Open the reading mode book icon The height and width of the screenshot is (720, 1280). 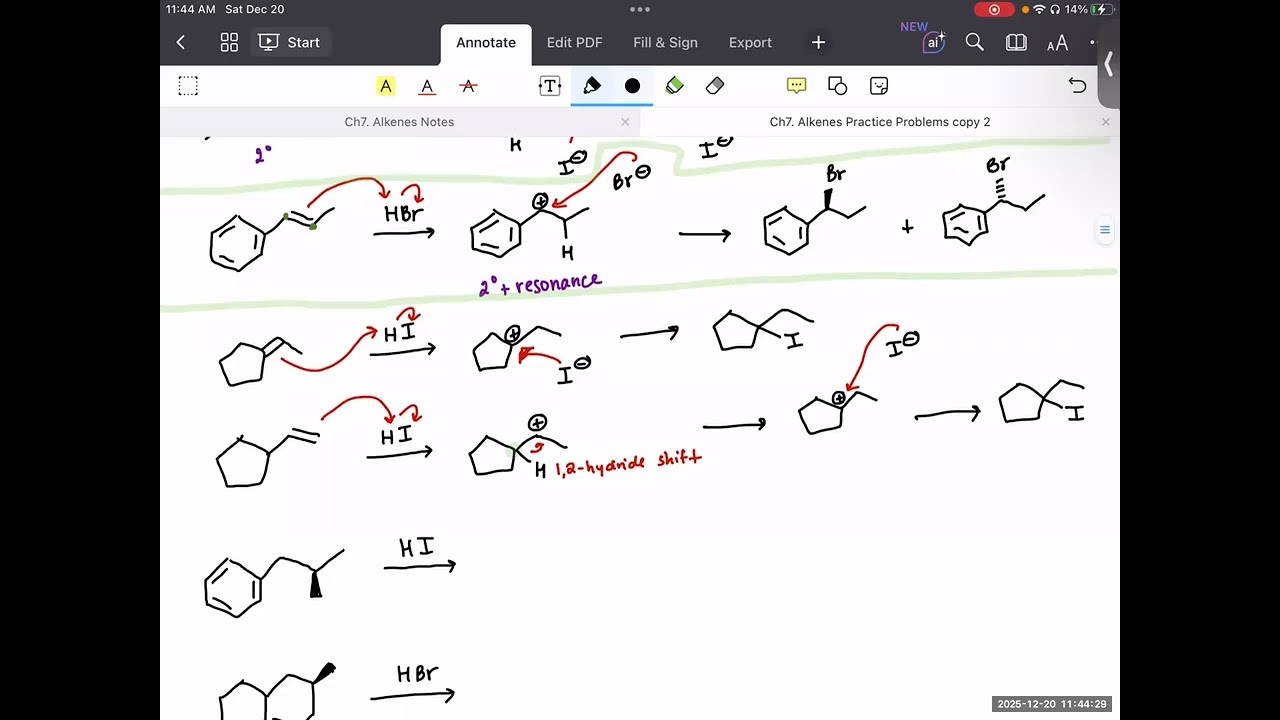1016,42
